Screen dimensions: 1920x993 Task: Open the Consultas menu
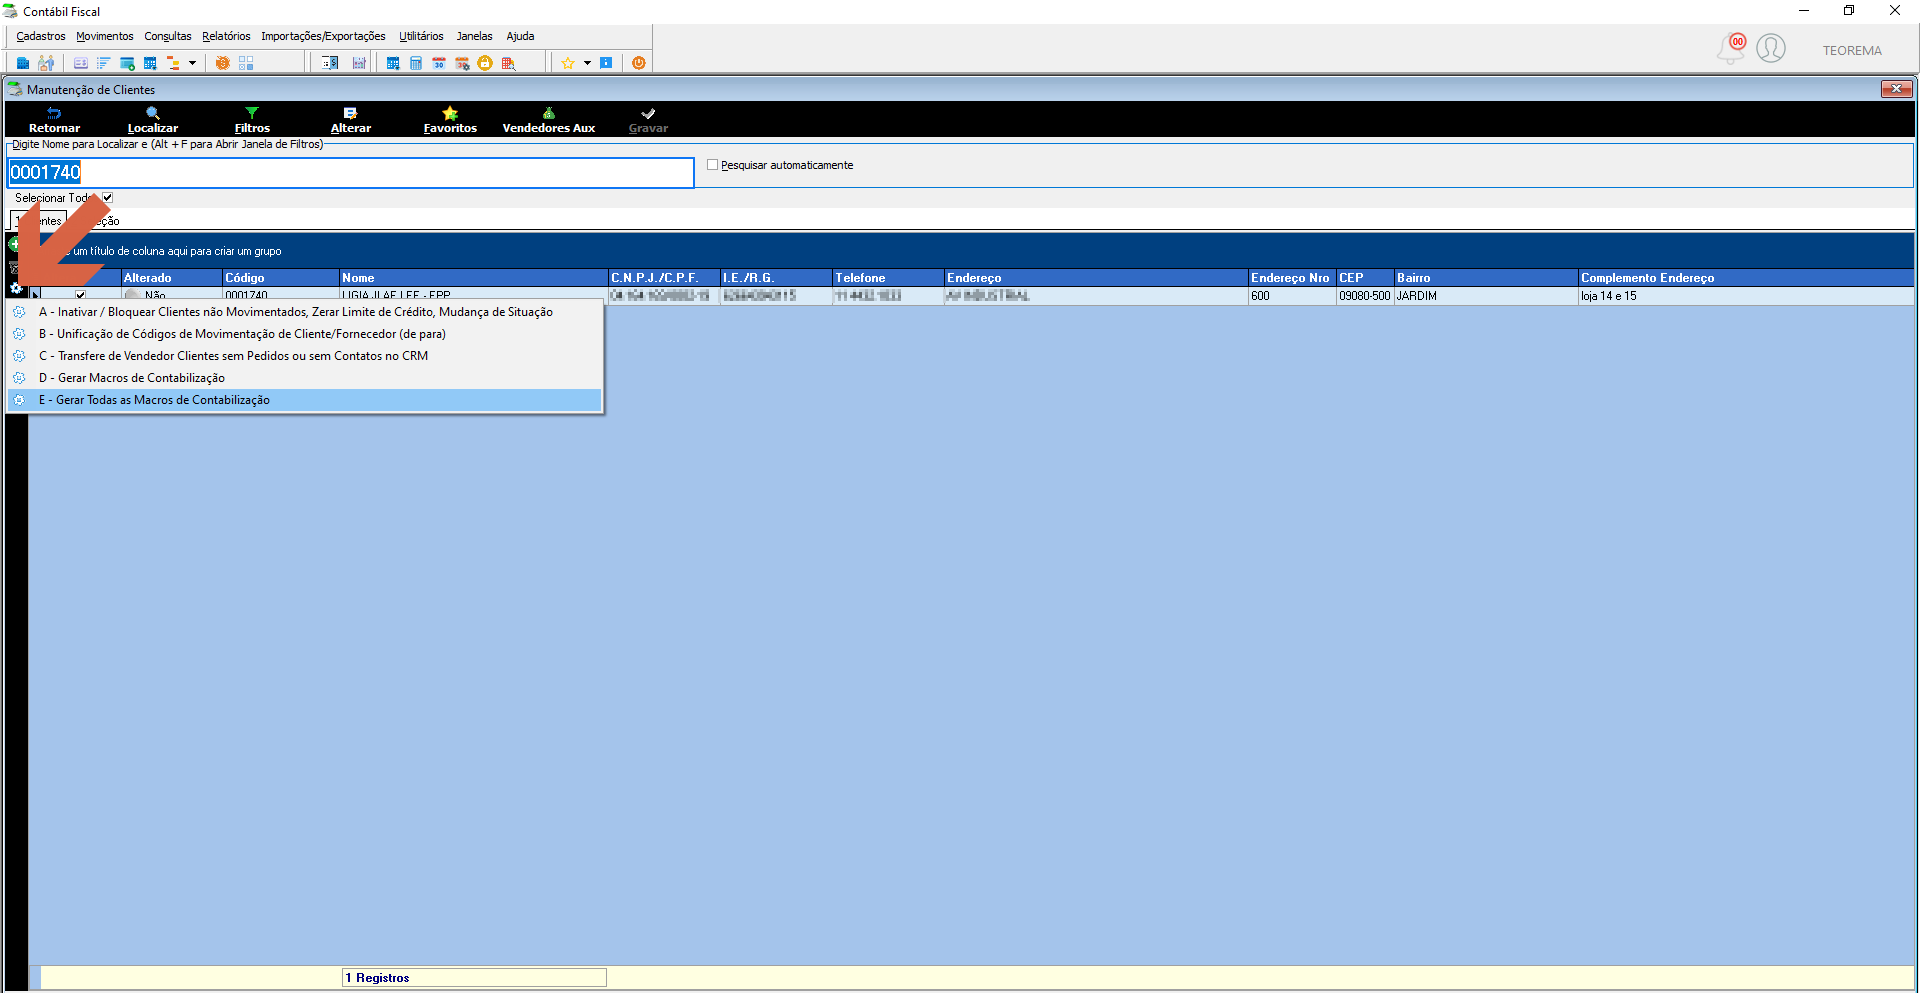coord(168,36)
